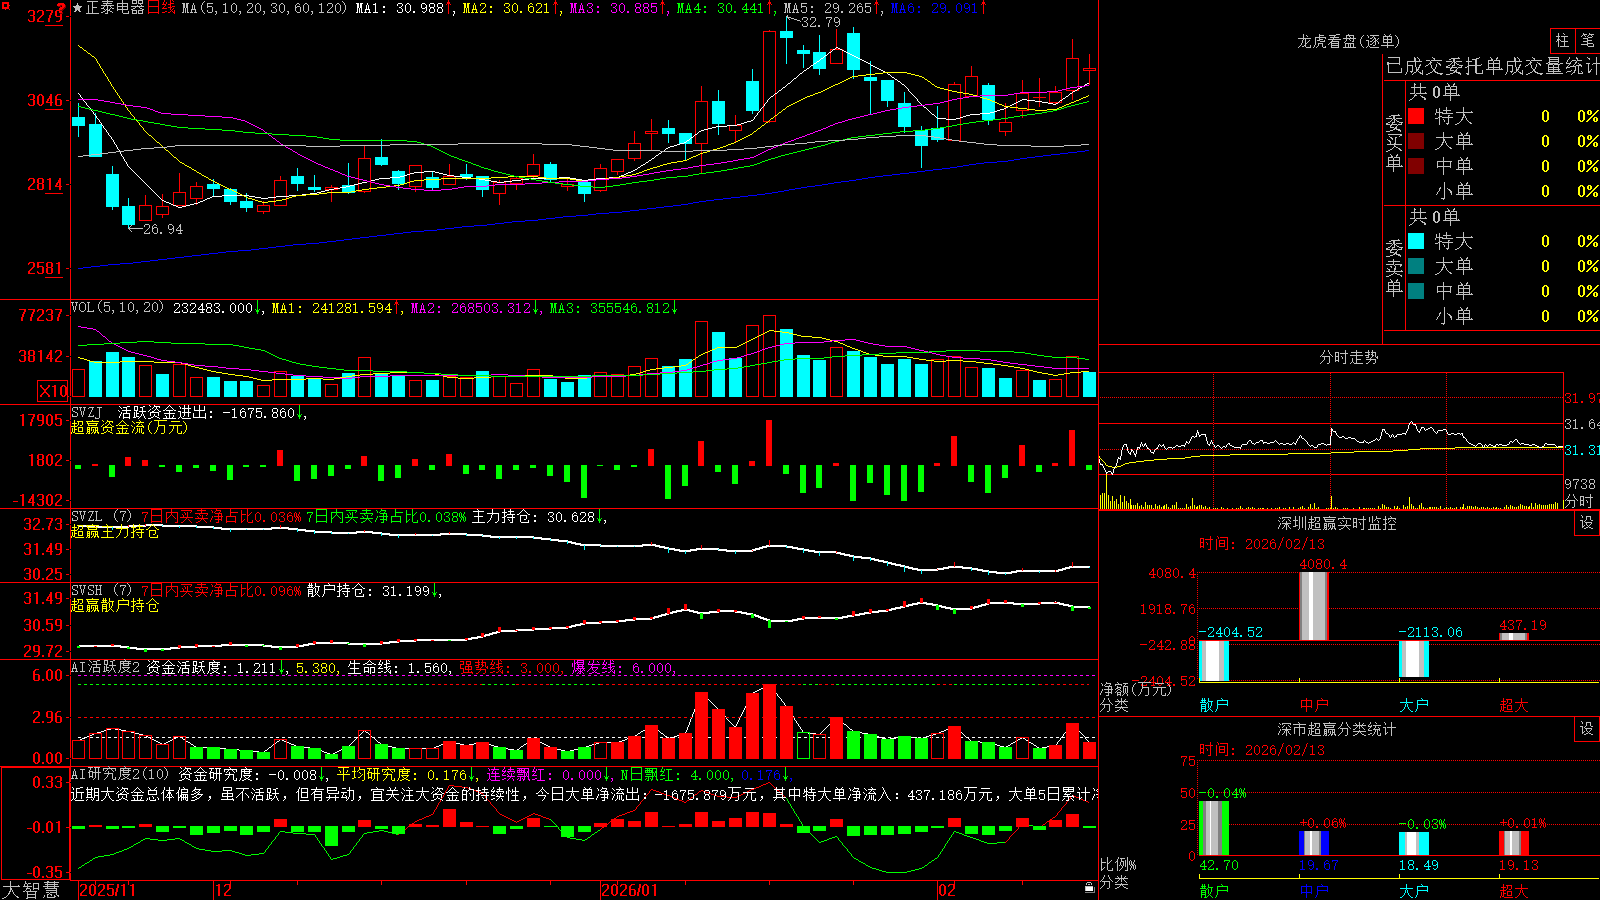The height and width of the screenshot is (900, 1600).
Task: Click the red 超大 19.13 ratio bar
Action: (1514, 843)
